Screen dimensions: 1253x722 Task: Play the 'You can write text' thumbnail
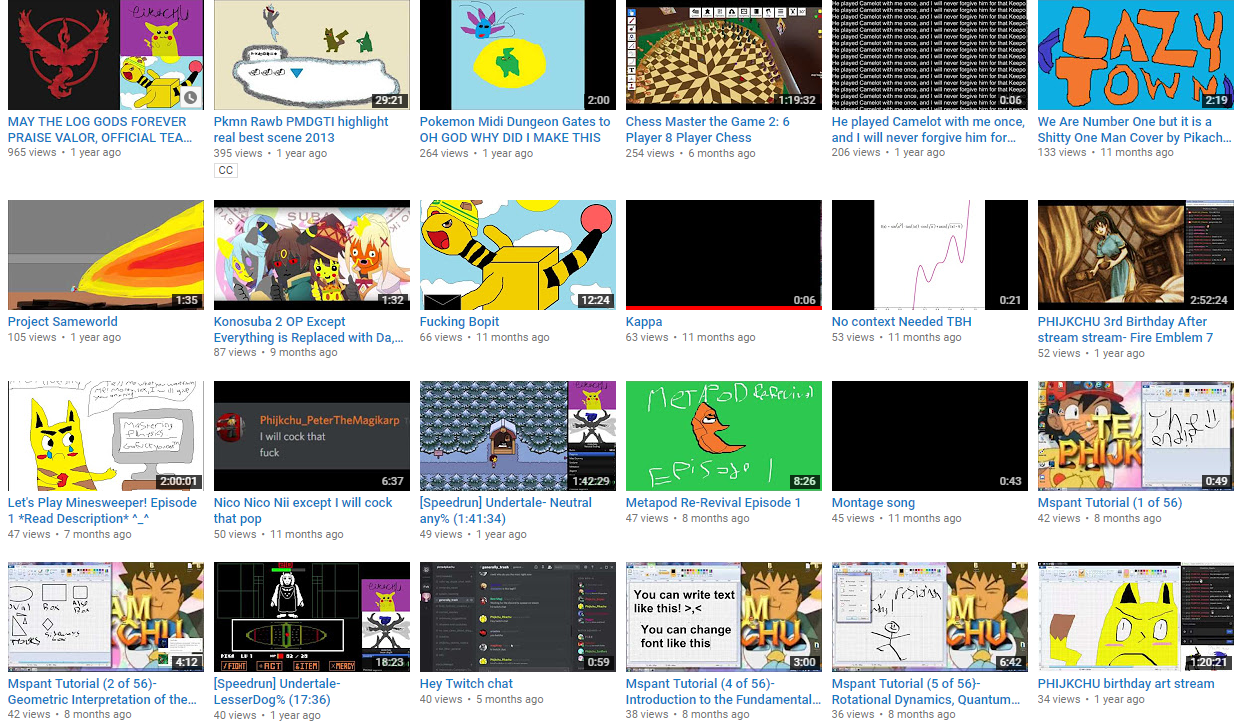pyautogui.click(x=724, y=617)
